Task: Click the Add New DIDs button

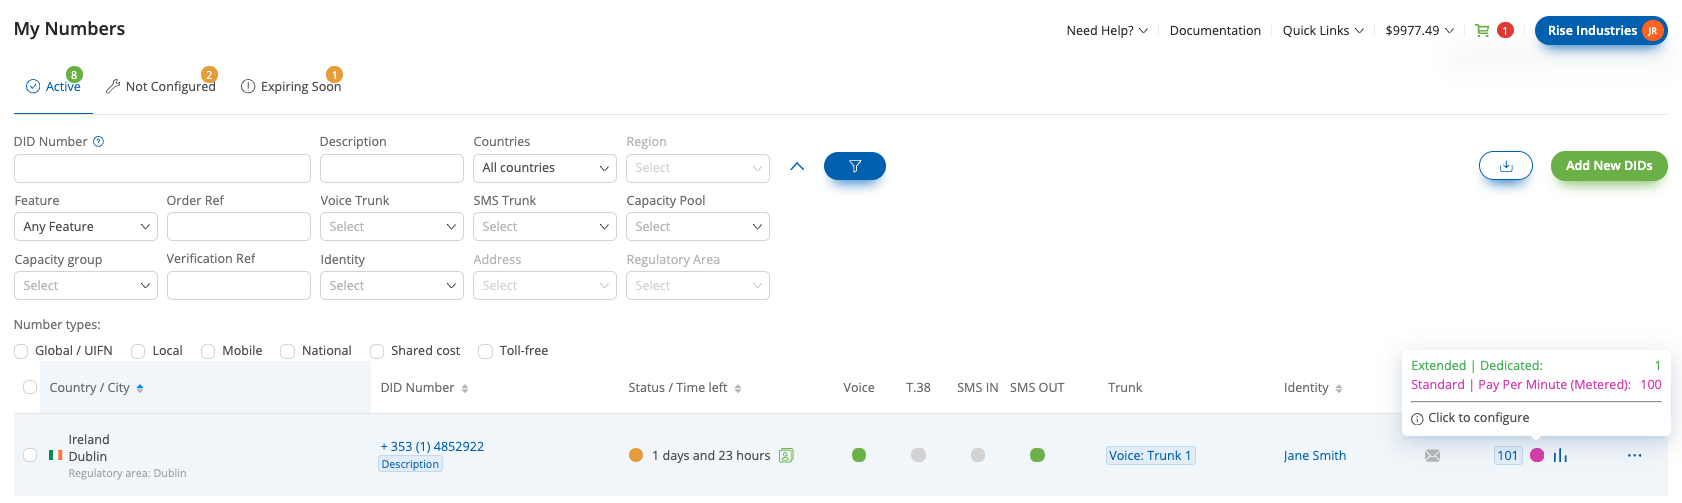Action: (x=1609, y=166)
